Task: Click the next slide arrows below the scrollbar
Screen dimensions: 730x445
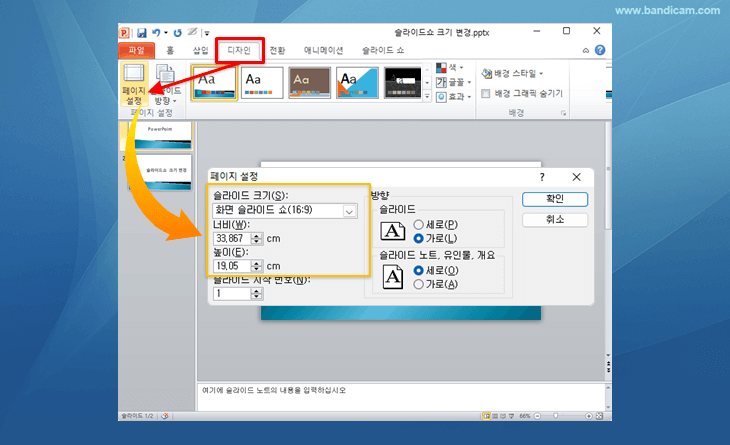Action: coord(608,369)
